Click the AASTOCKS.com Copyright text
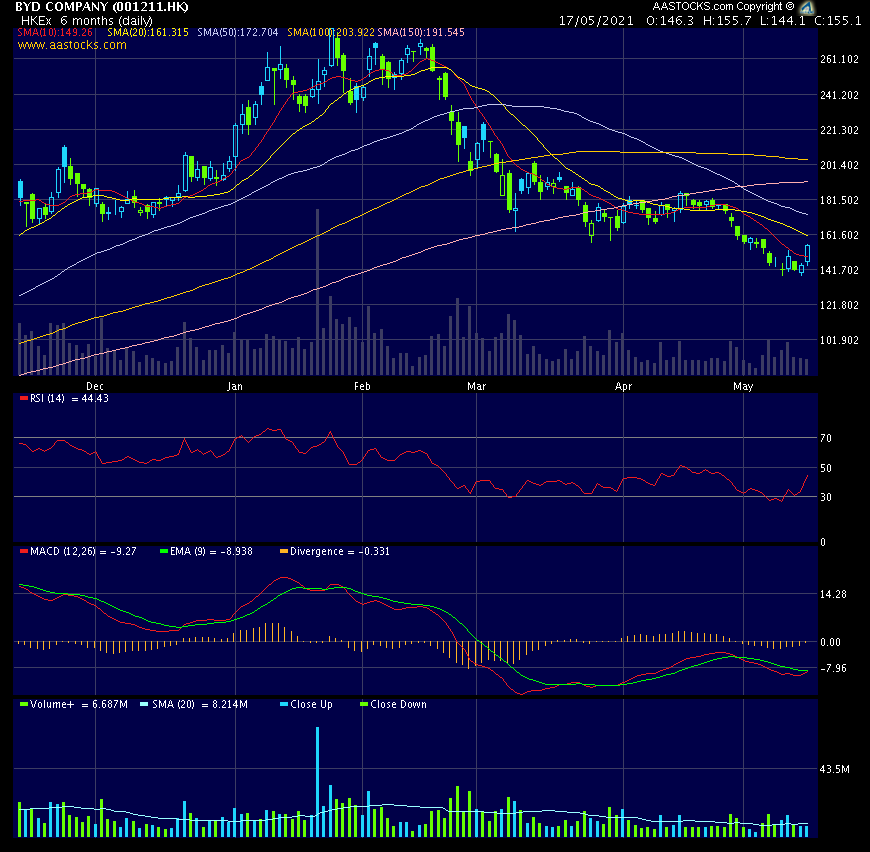The width and height of the screenshot is (870, 852). coord(724,7)
